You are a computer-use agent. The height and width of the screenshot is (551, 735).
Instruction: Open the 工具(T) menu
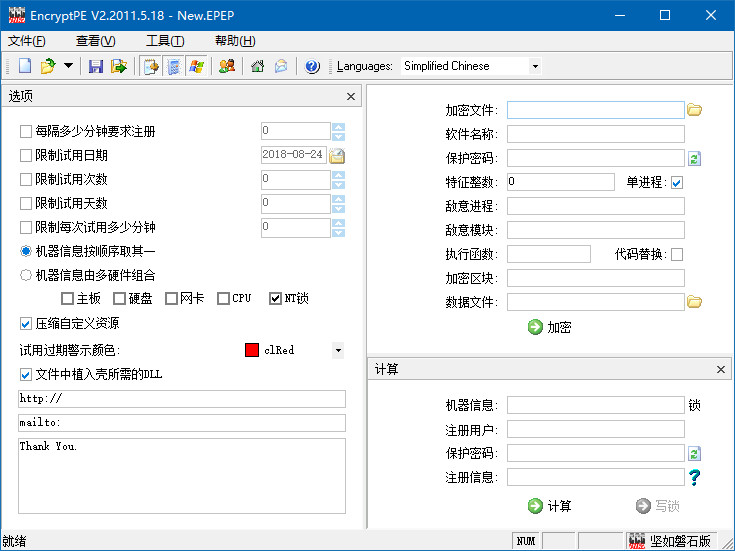tap(165, 41)
